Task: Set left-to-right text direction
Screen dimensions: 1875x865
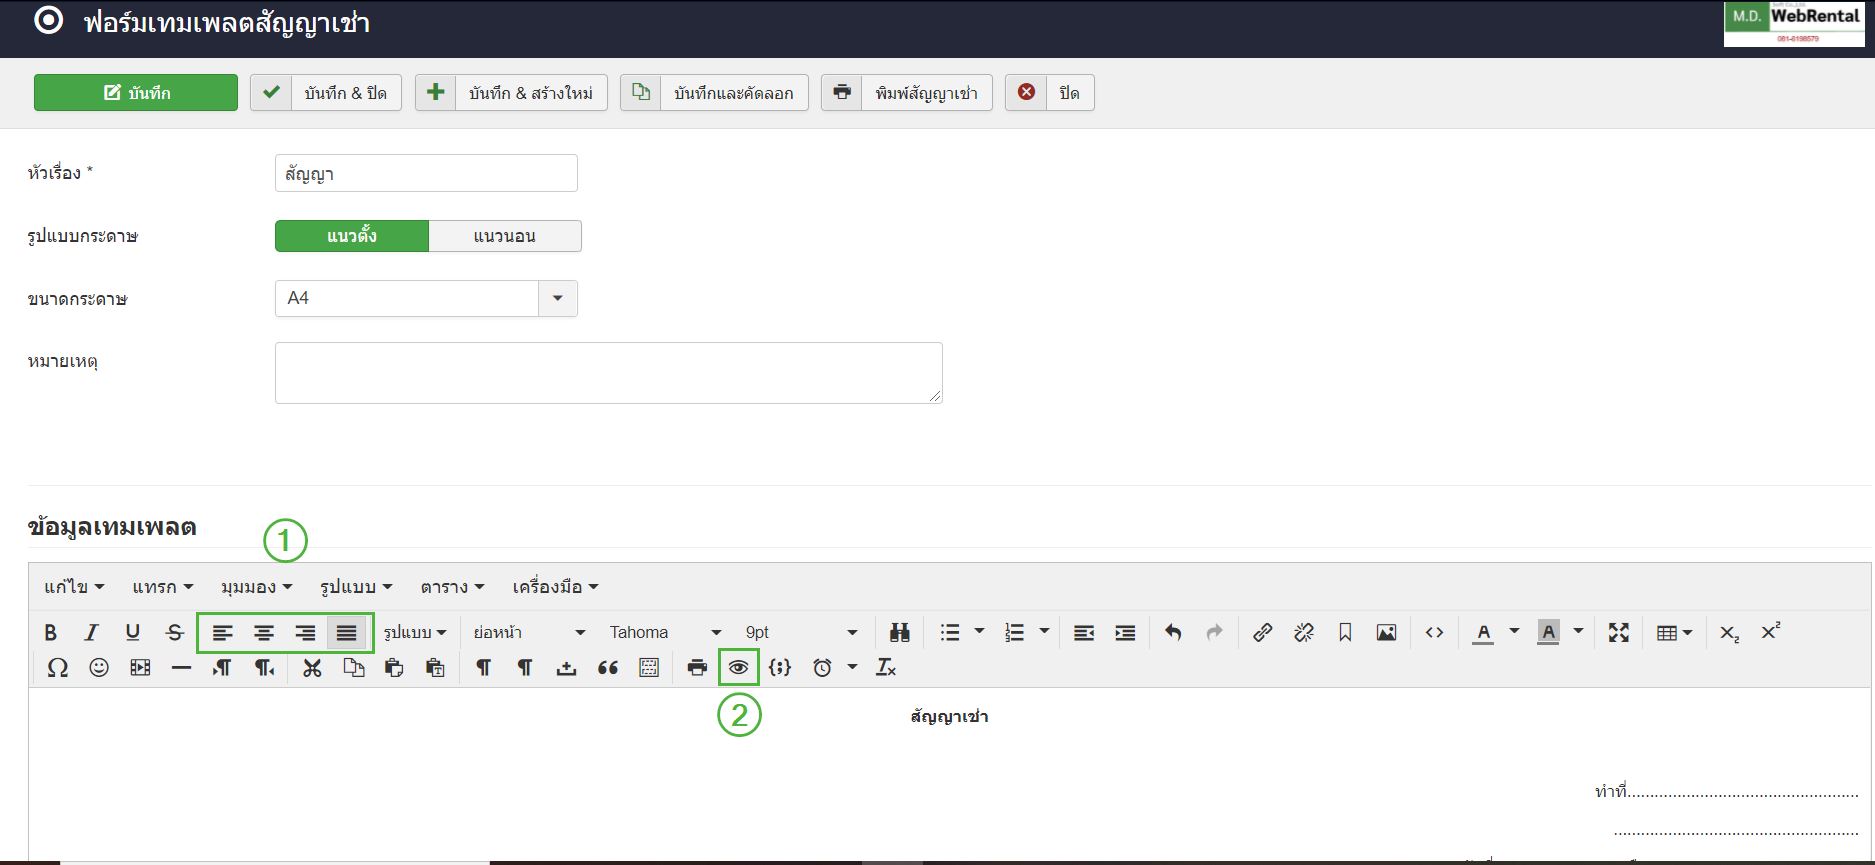Action: coord(222,667)
